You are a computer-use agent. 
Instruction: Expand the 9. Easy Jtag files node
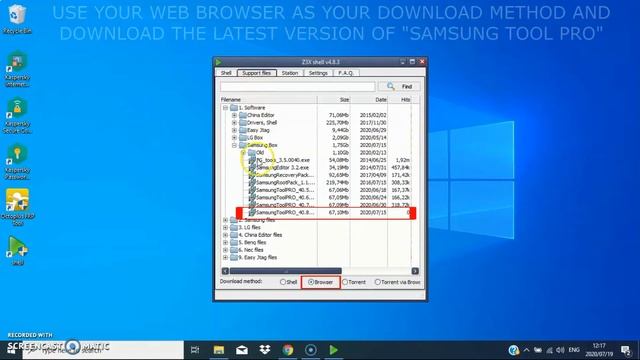(x=225, y=258)
